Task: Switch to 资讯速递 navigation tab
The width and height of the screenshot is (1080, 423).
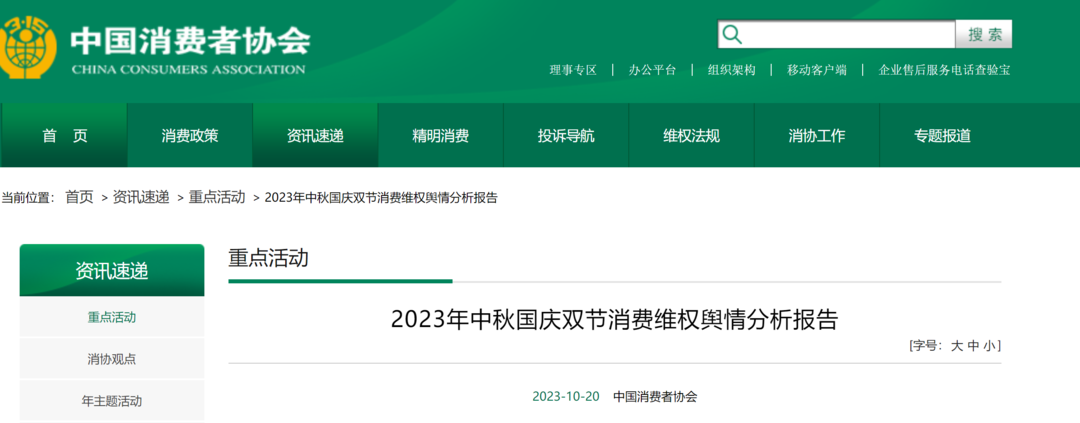Action: (x=315, y=136)
